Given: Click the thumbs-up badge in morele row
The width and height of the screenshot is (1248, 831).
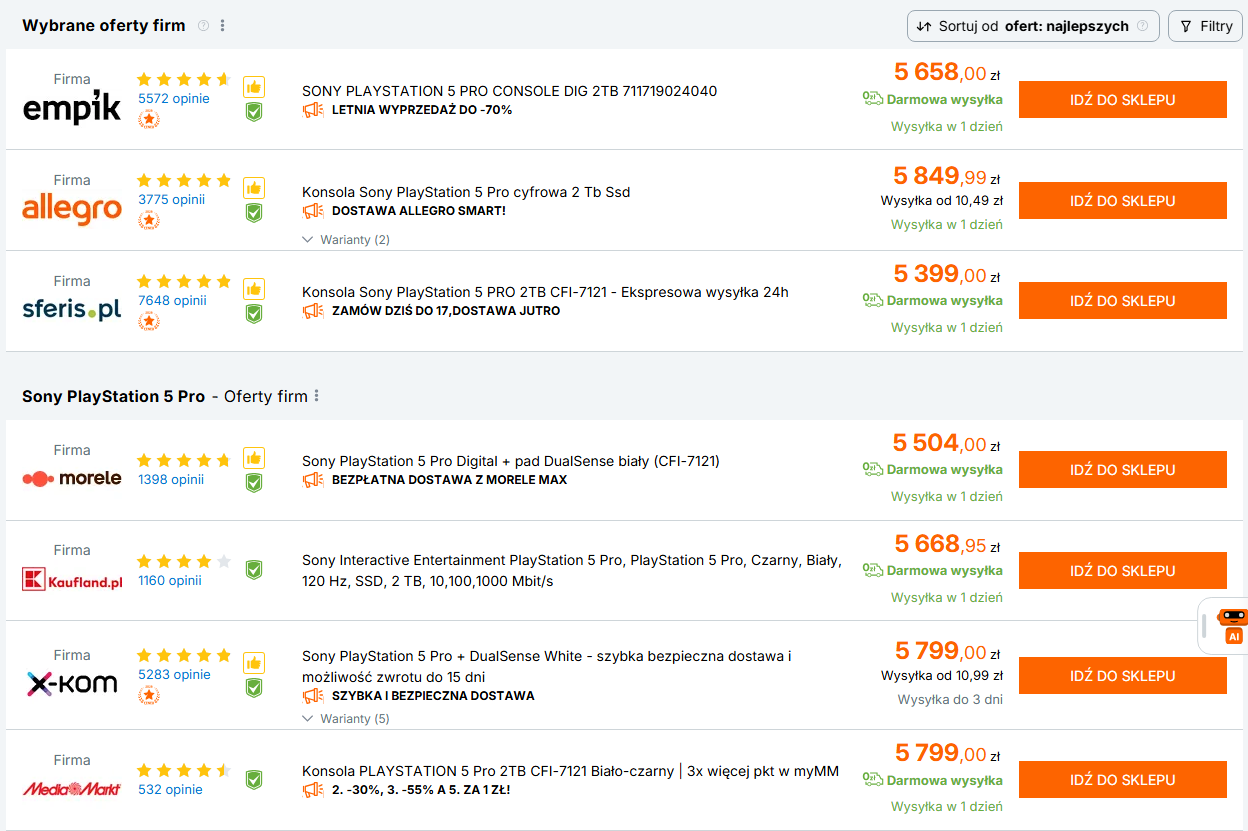Looking at the screenshot, I should [x=254, y=458].
